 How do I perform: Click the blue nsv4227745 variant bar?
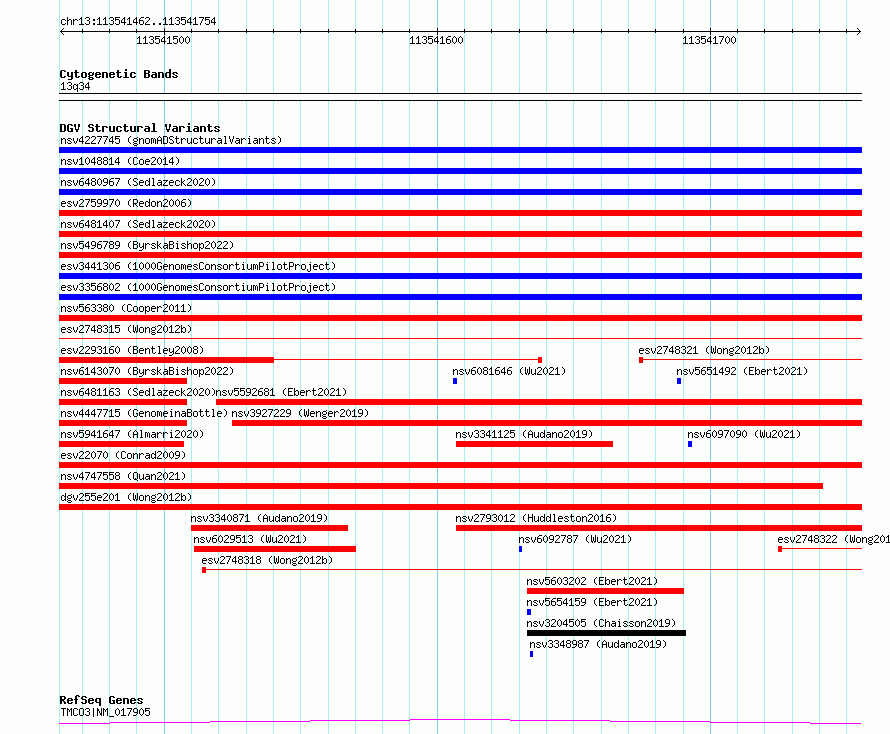[x=460, y=150]
